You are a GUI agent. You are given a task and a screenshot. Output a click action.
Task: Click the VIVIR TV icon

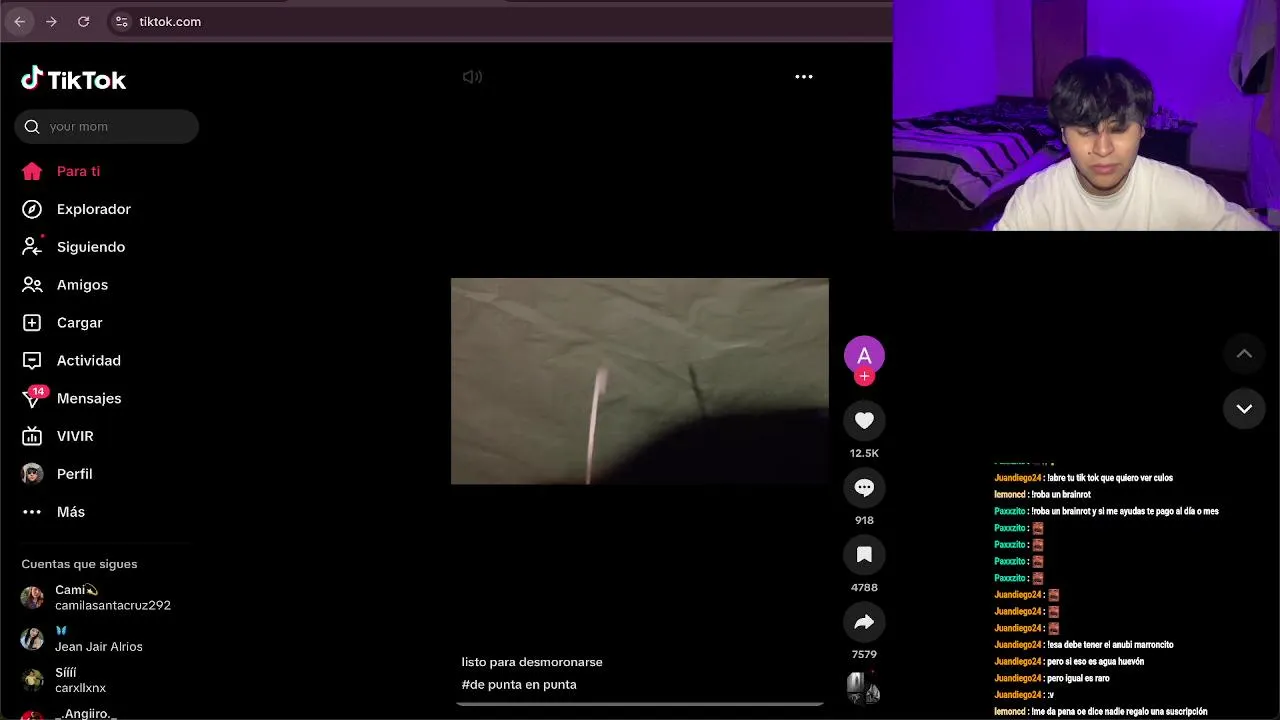tap(32, 436)
